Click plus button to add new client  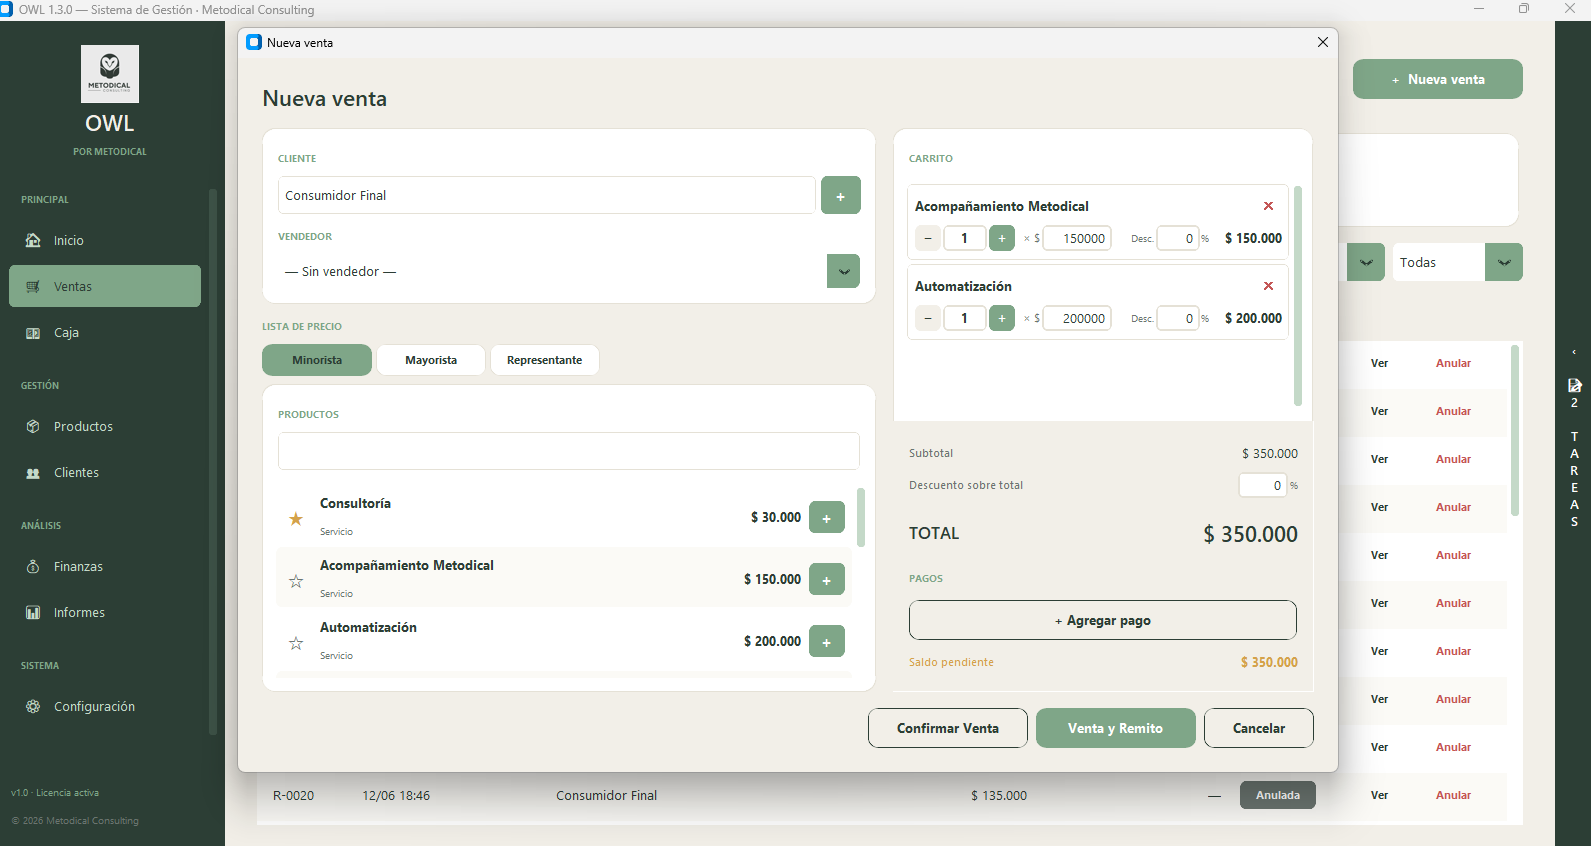coord(841,195)
